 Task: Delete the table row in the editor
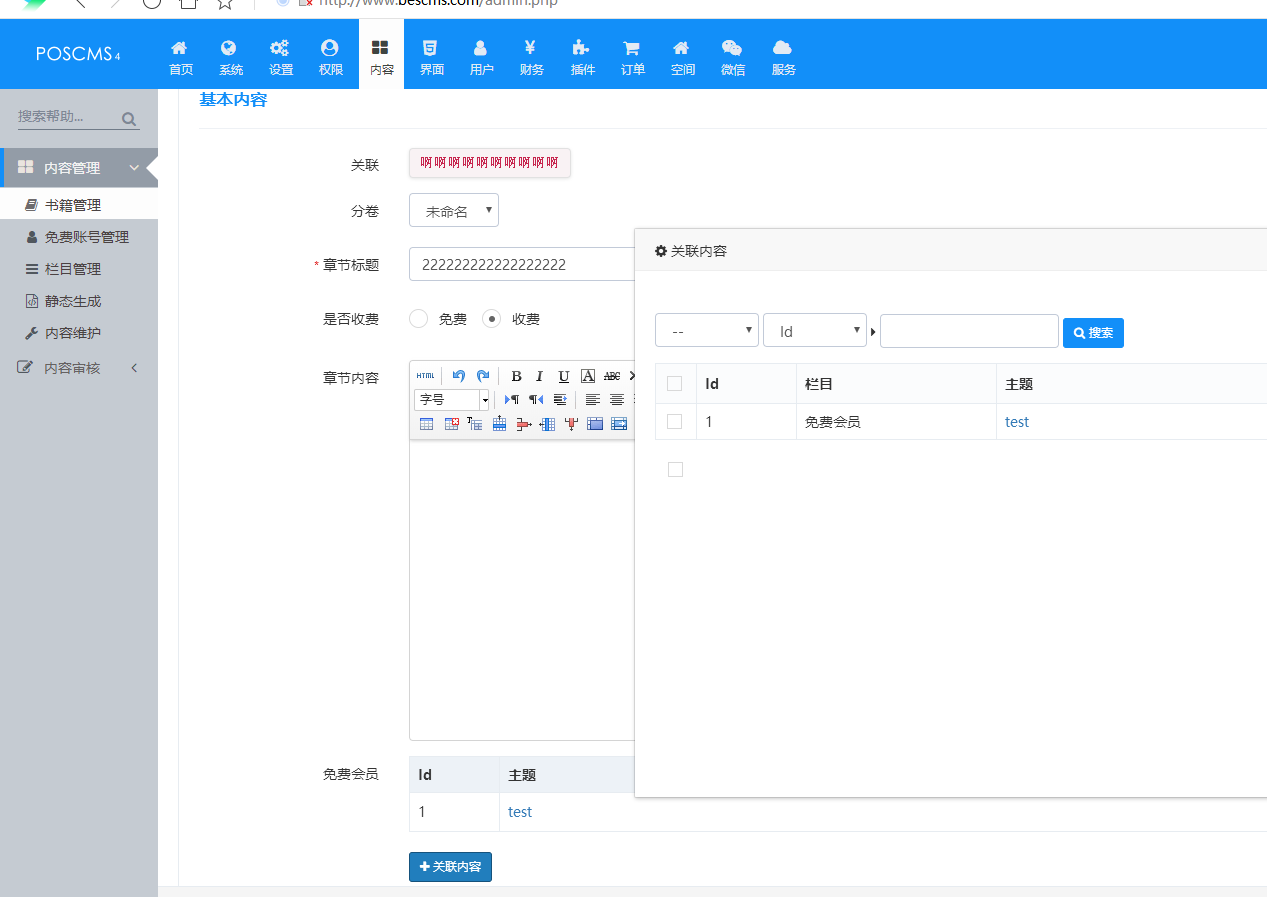(x=523, y=424)
